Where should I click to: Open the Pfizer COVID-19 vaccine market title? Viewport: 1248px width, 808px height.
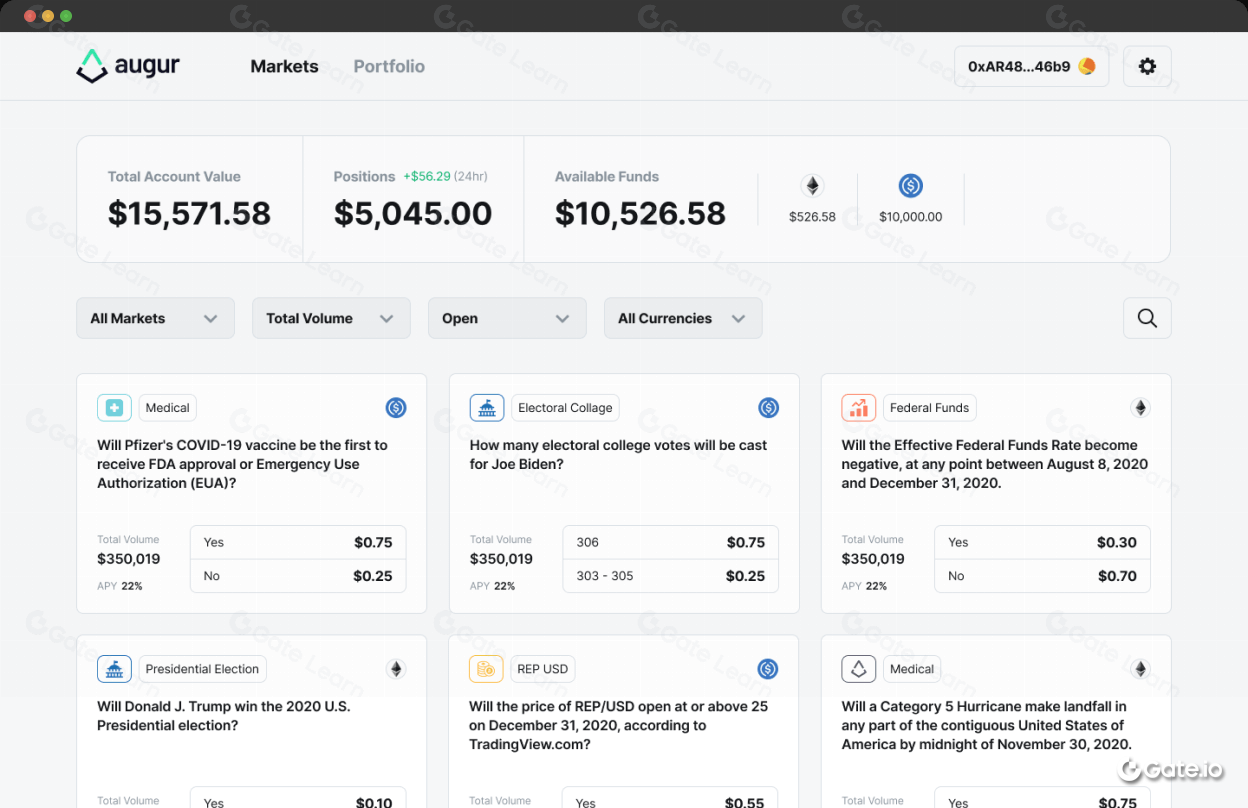tap(242, 464)
